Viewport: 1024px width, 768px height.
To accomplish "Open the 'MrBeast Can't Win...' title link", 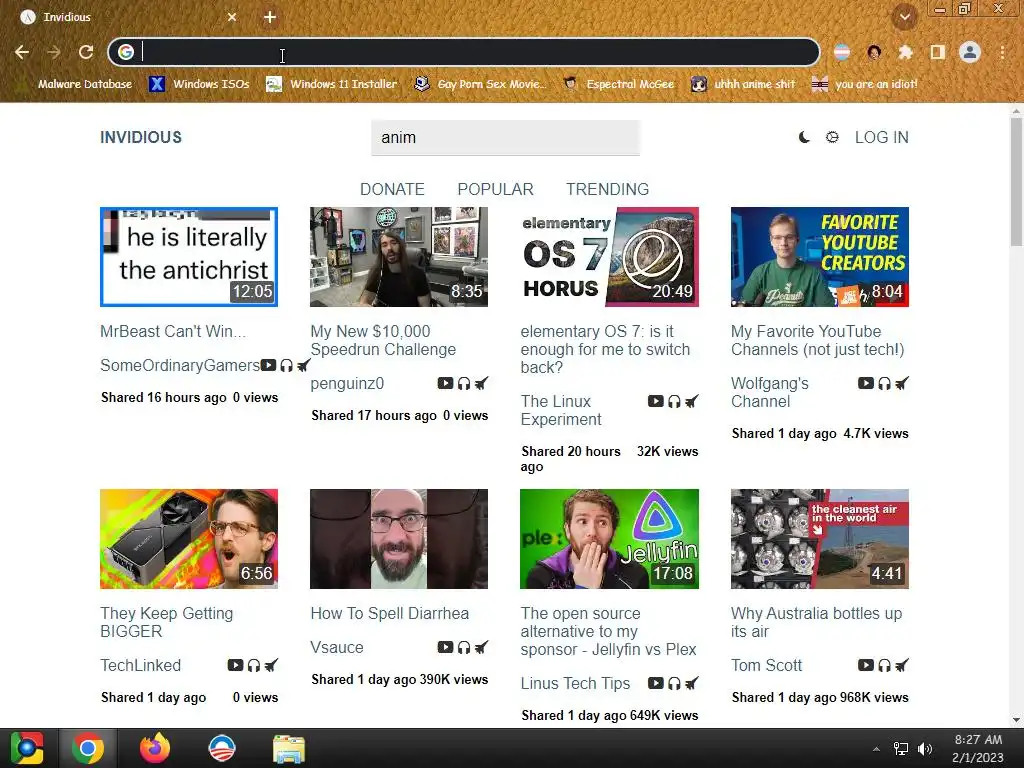I will tap(173, 331).
